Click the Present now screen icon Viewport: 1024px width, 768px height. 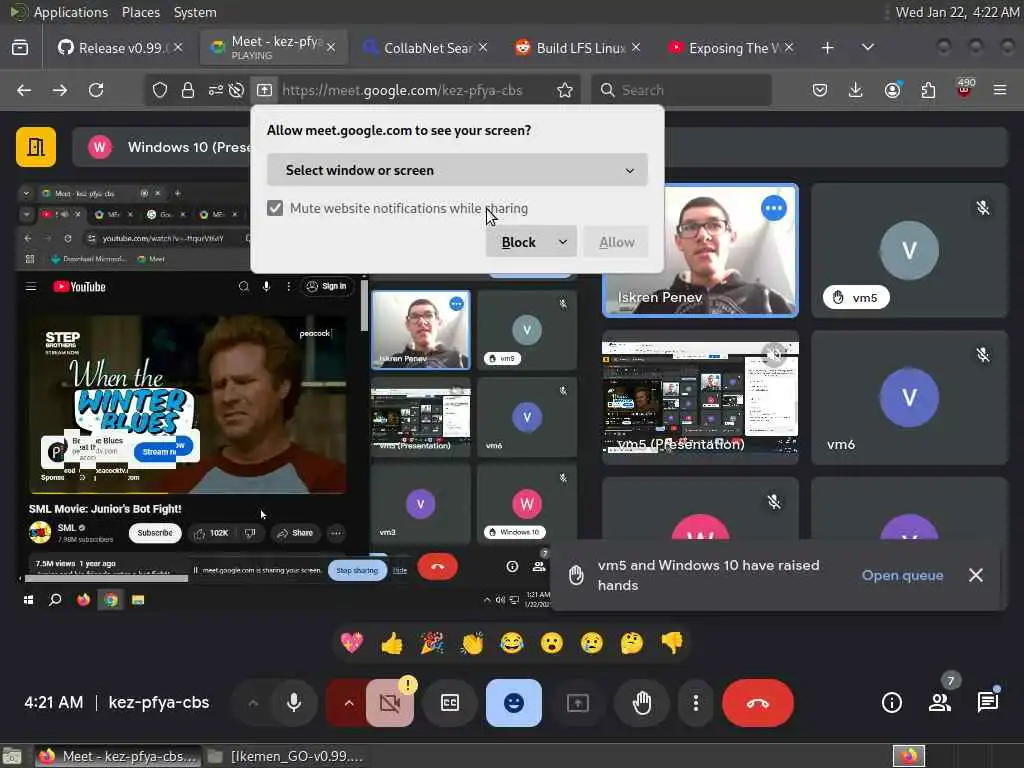(x=577, y=703)
